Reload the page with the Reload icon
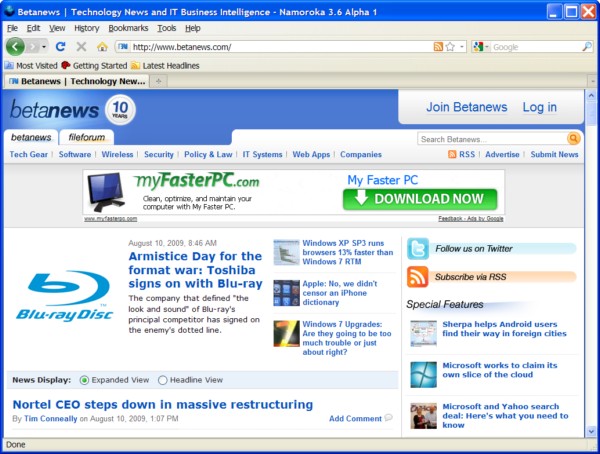Image resolution: width=600 pixels, height=454 pixels. 60,47
